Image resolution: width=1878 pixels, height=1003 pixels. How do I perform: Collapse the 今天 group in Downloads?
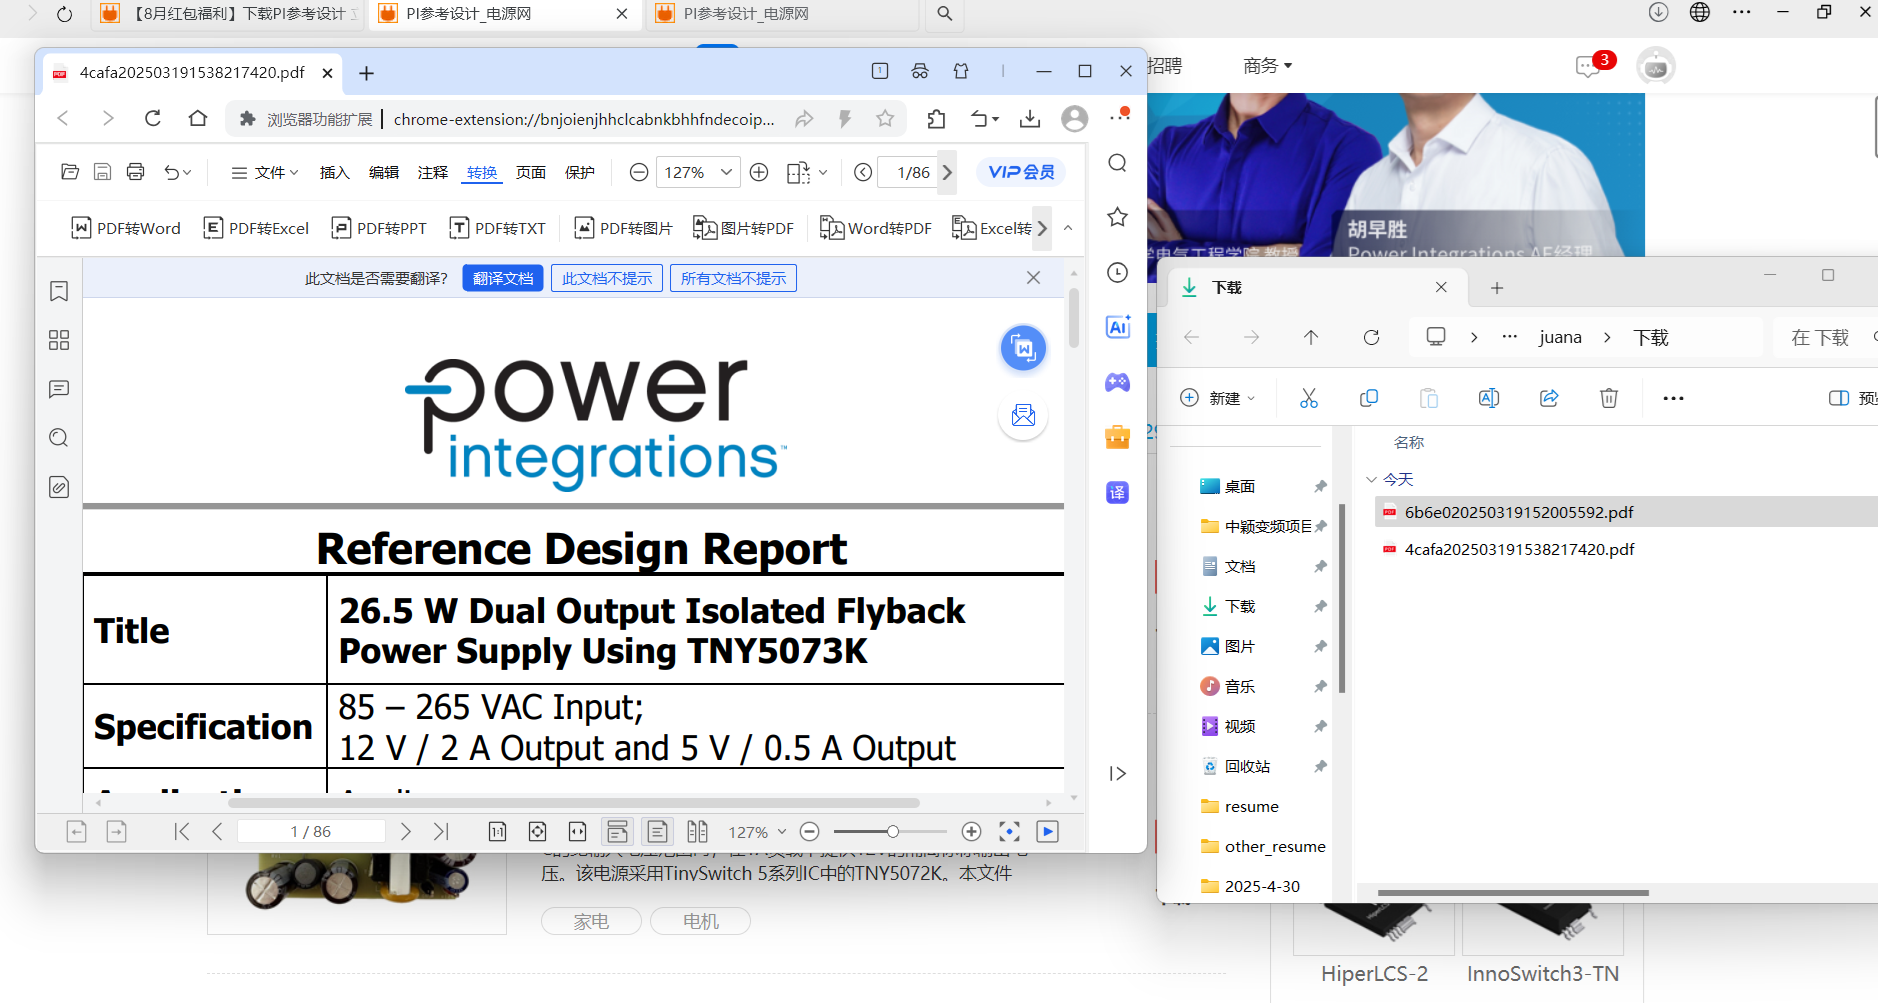(1371, 480)
